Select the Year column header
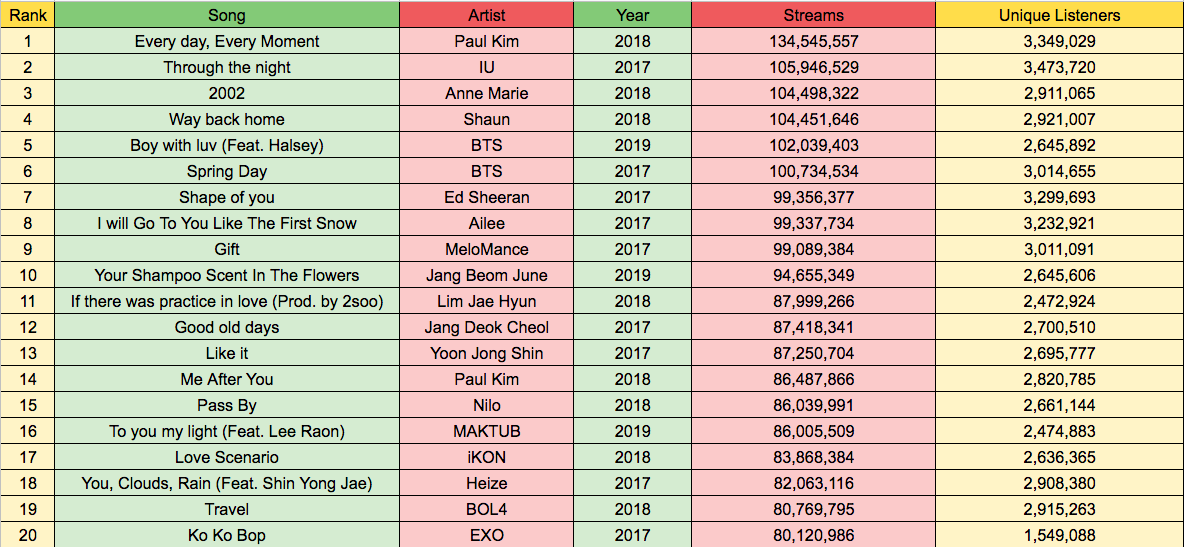 pos(632,15)
